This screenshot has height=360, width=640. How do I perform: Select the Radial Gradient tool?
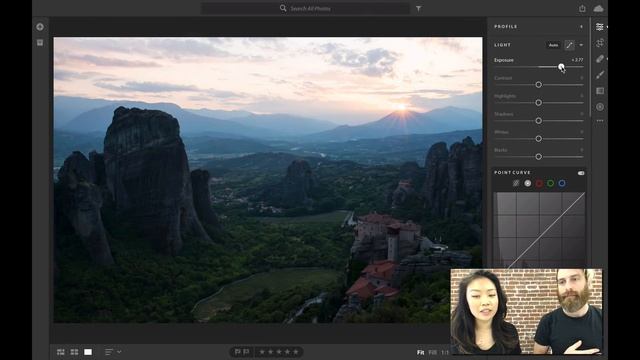600,107
